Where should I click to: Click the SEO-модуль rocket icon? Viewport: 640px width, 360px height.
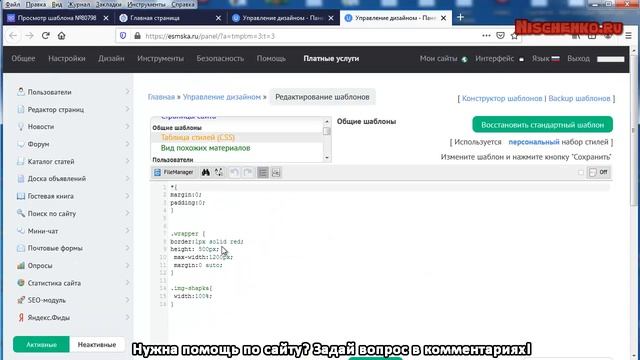pyautogui.click(x=21, y=300)
